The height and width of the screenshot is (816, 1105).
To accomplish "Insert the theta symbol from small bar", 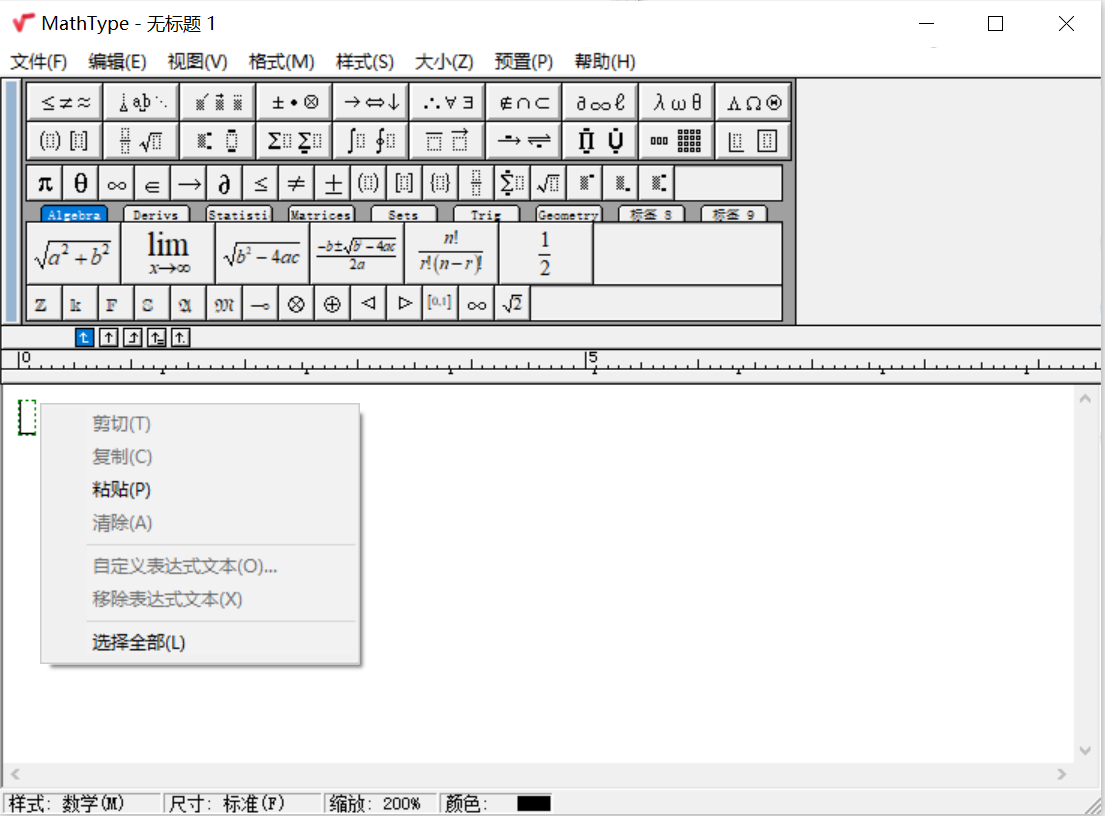I will coord(81,184).
